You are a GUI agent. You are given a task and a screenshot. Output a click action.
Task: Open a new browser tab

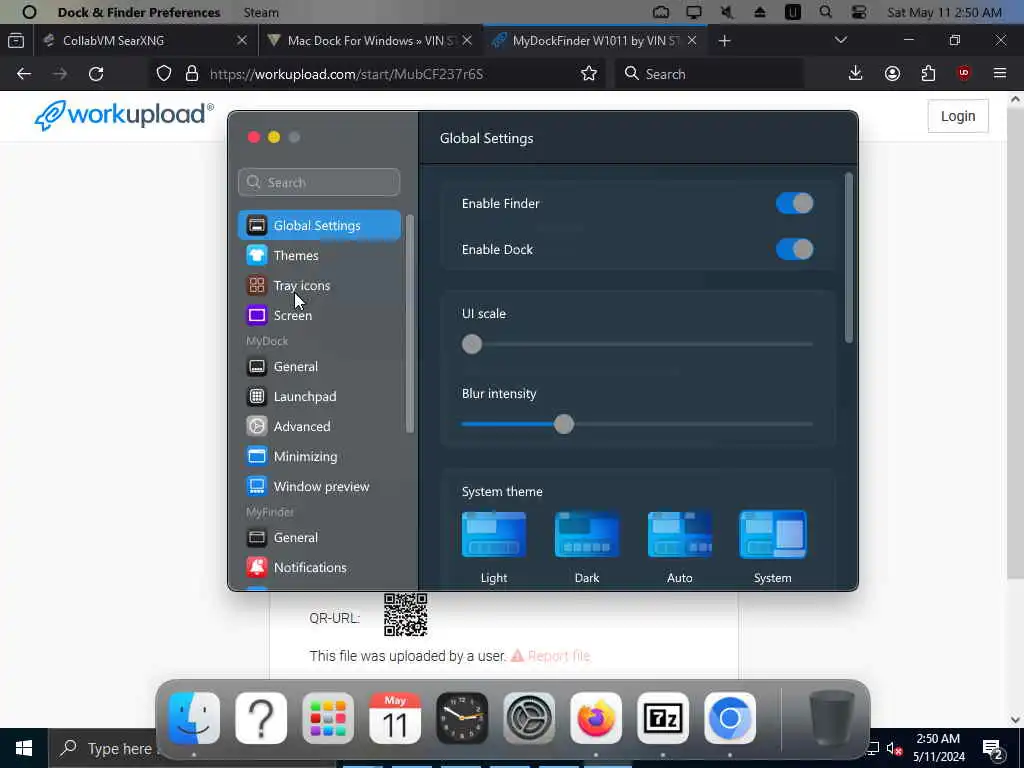tap(724, 40)
